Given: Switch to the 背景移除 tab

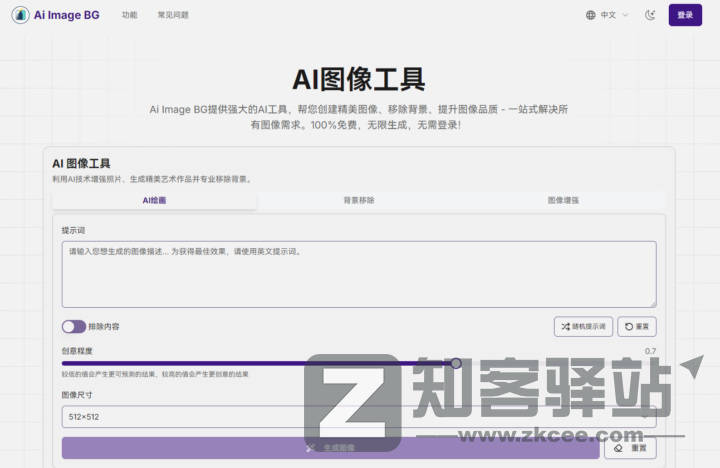Looking at the screenshot, I should tap(358, 200).
